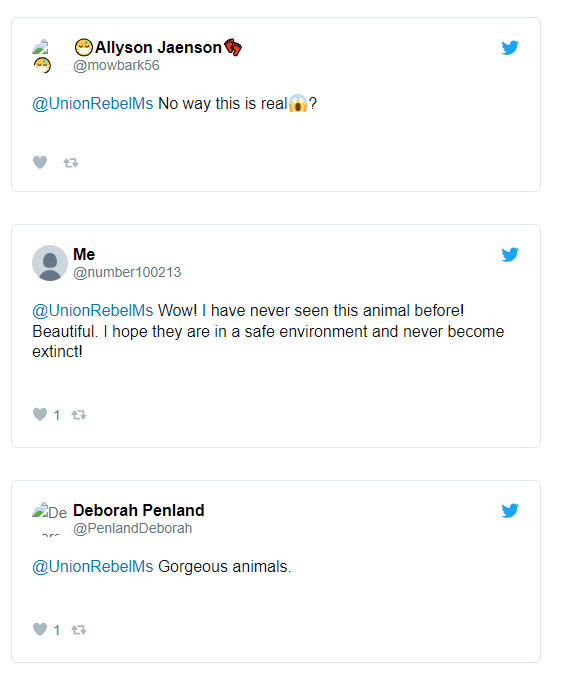This screenshot has height=687, width=565.
Task: Like Deborah Penland's Gorgeous animals tweet
Action: [40, 630]
